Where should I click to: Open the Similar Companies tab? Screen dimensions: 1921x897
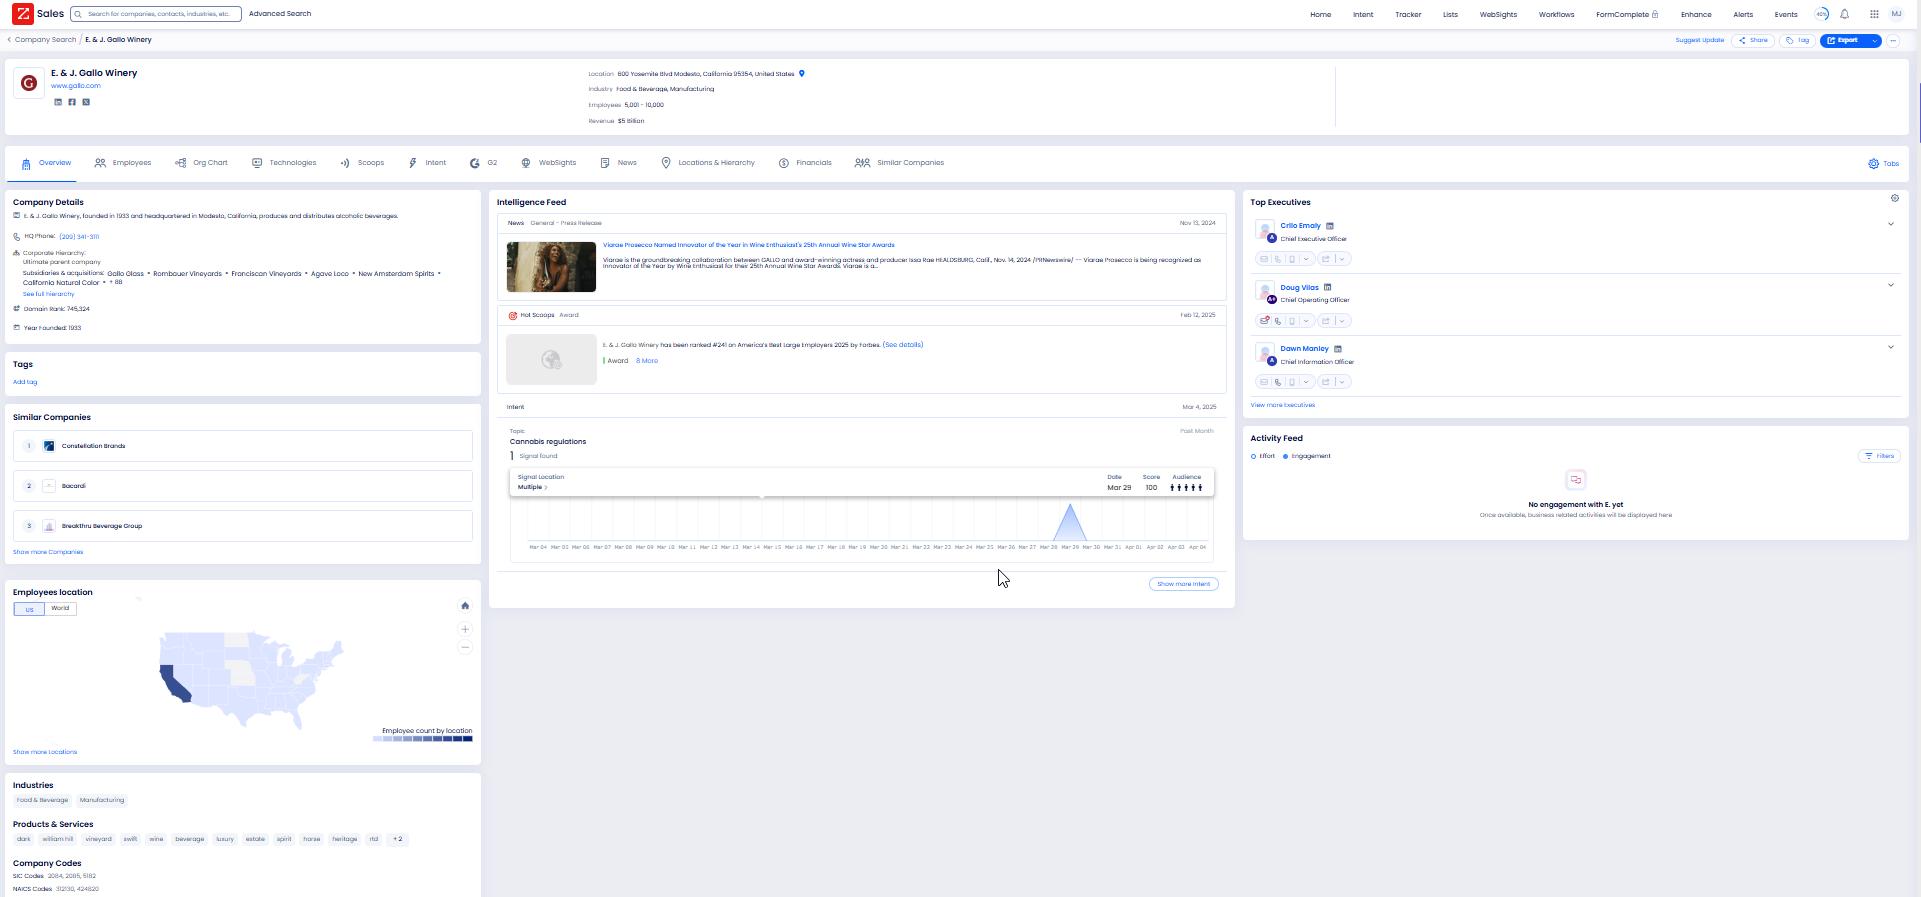[899, 163]
